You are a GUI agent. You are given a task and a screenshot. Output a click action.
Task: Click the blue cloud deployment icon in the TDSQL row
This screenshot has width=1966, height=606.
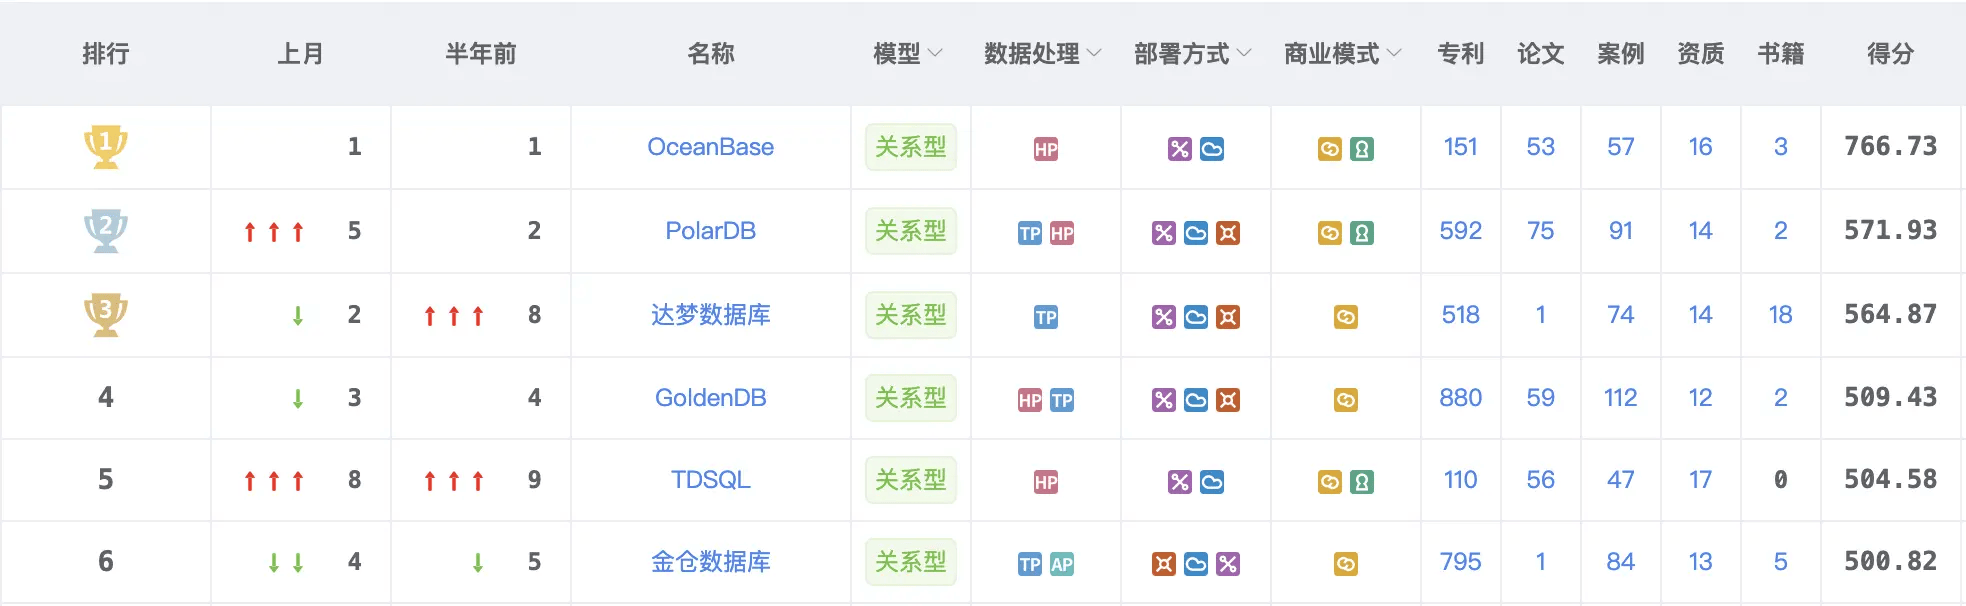click(1211, 482)
